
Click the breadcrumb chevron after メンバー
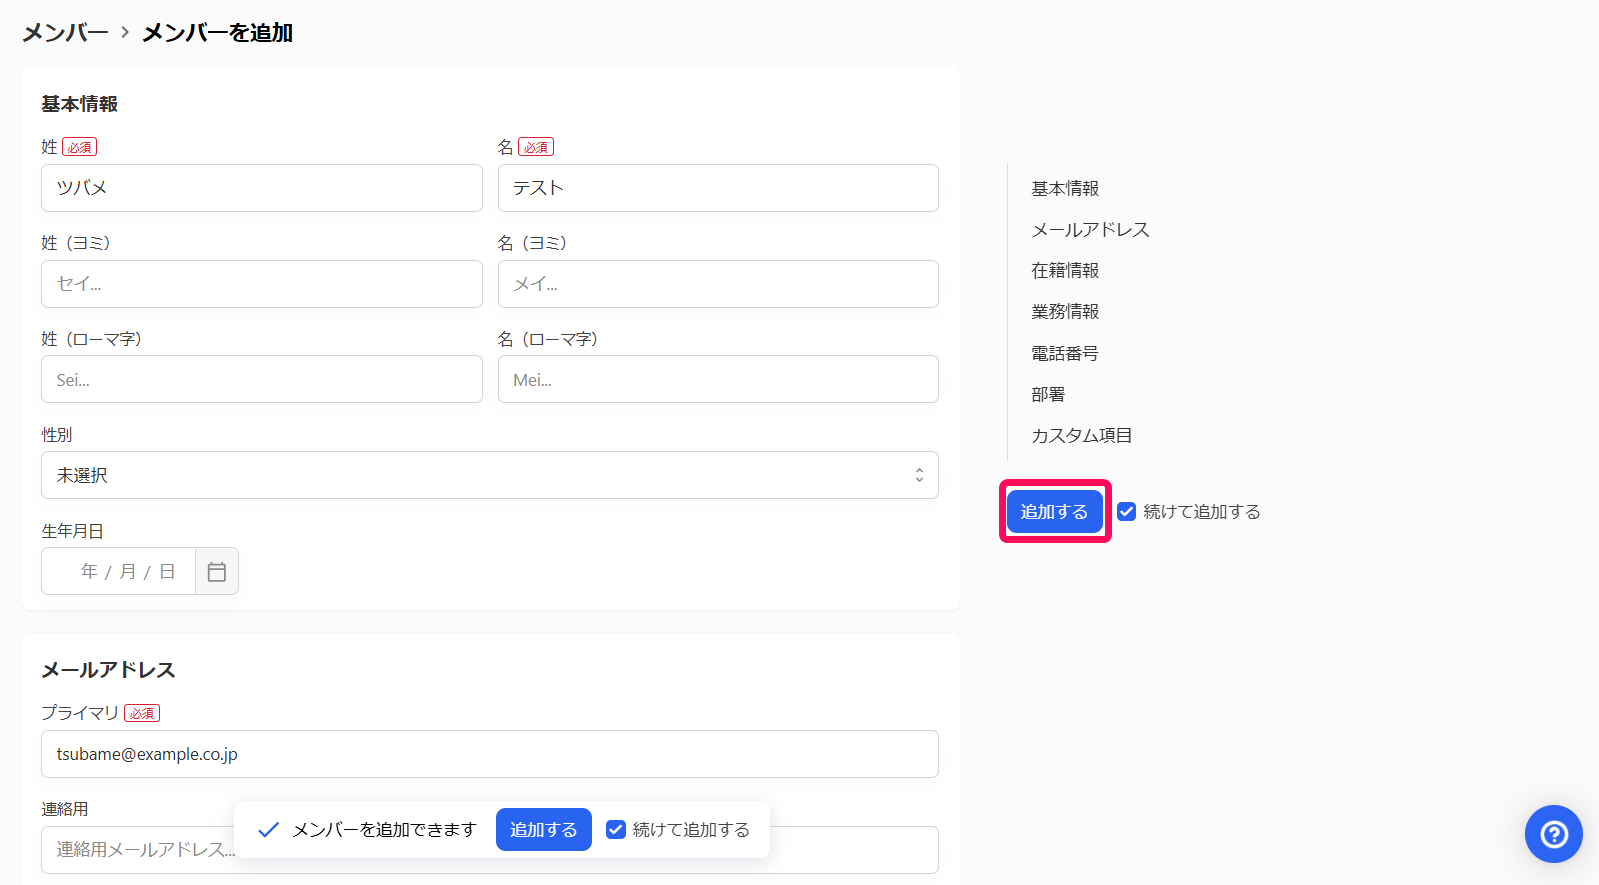(125, 32)
